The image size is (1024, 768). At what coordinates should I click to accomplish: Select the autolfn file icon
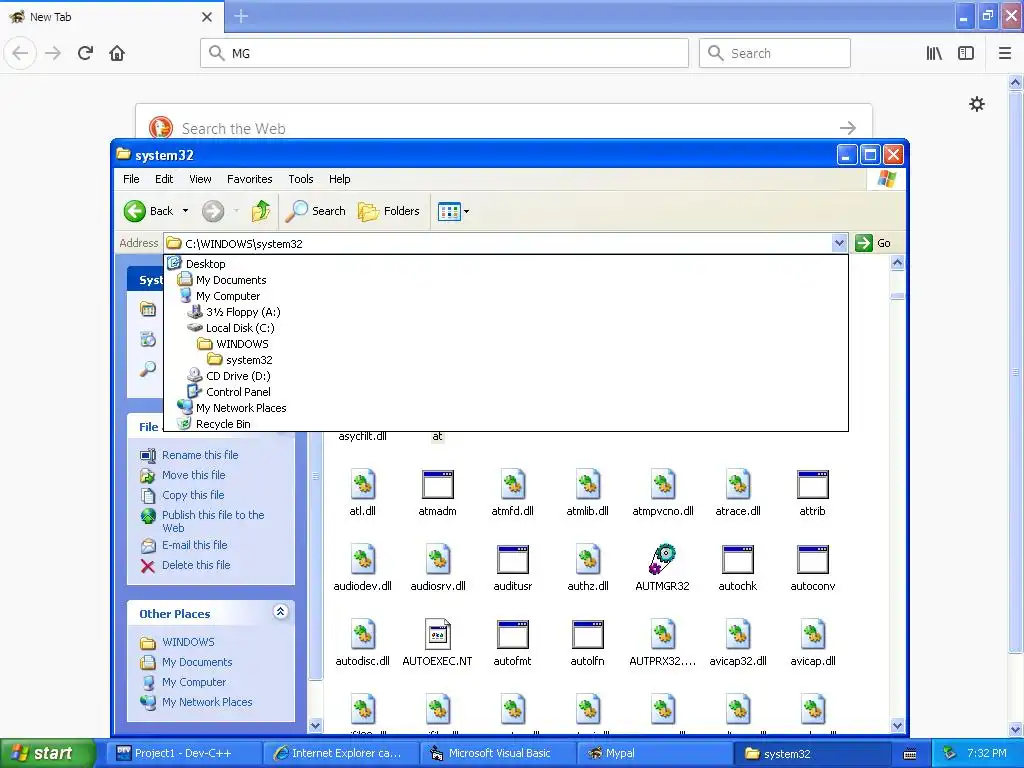588,635
